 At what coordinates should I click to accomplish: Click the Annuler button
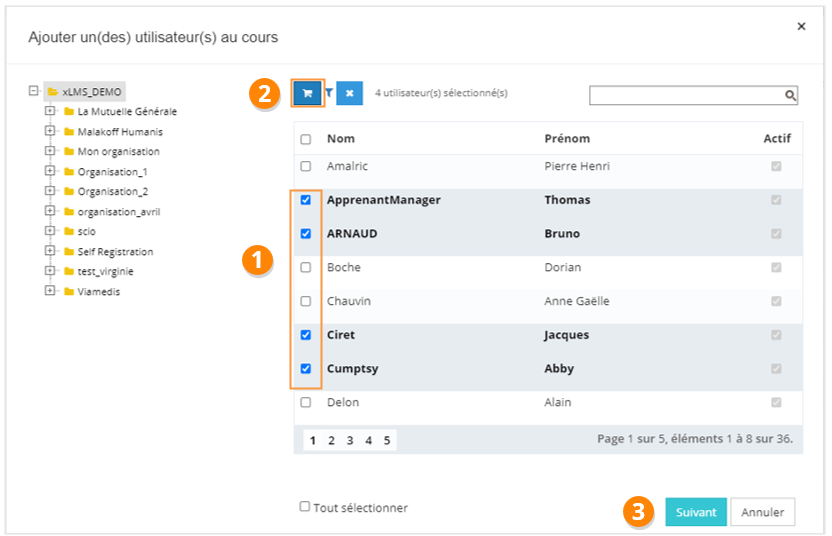coord(762,512)
